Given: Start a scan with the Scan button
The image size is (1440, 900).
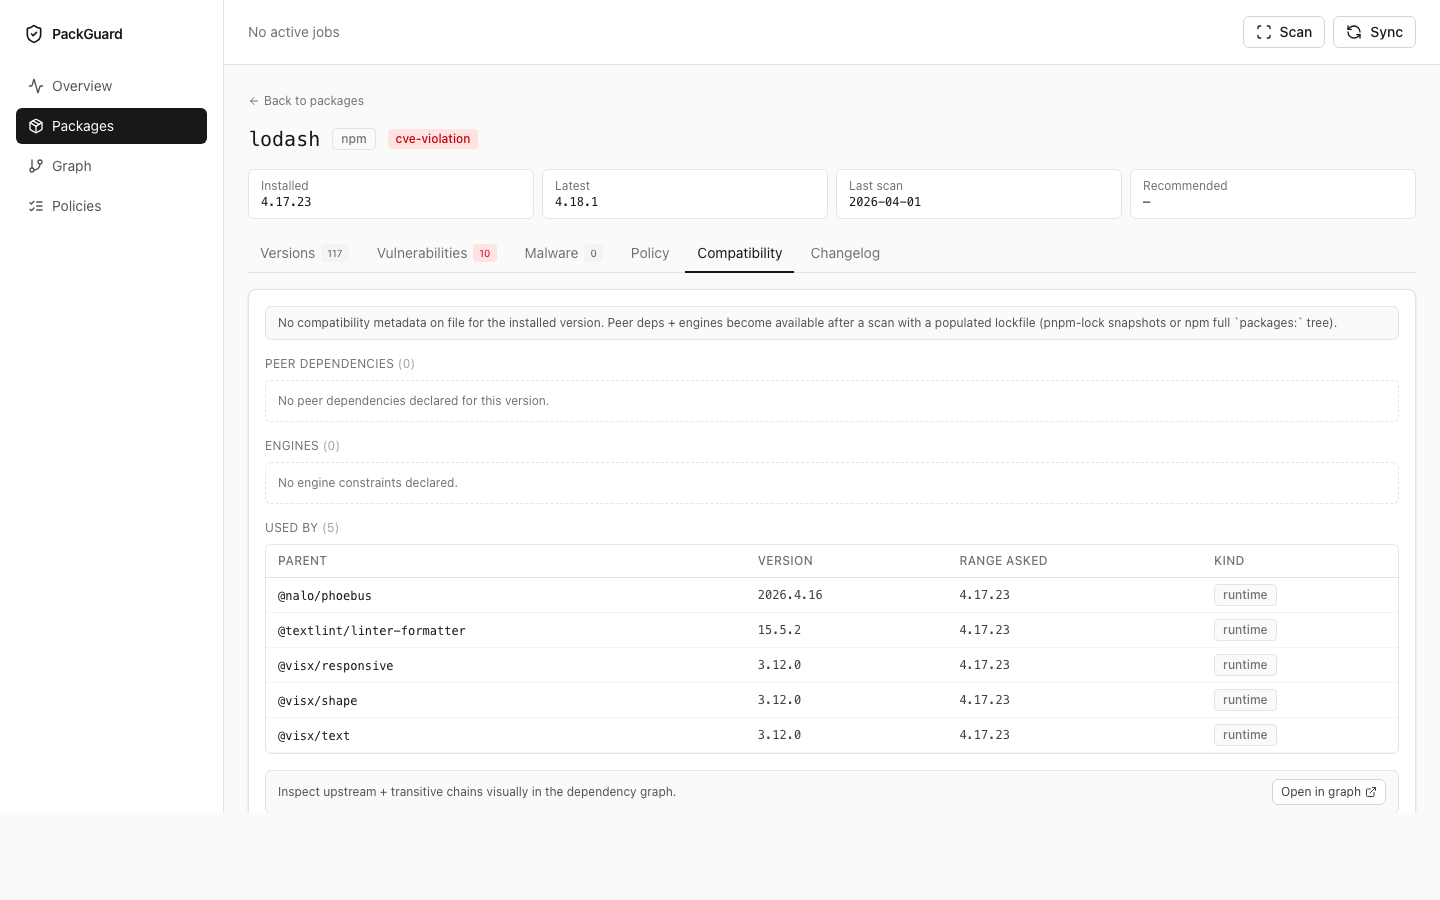Looking at the screenshot, I should click(x=1284, y=32).
